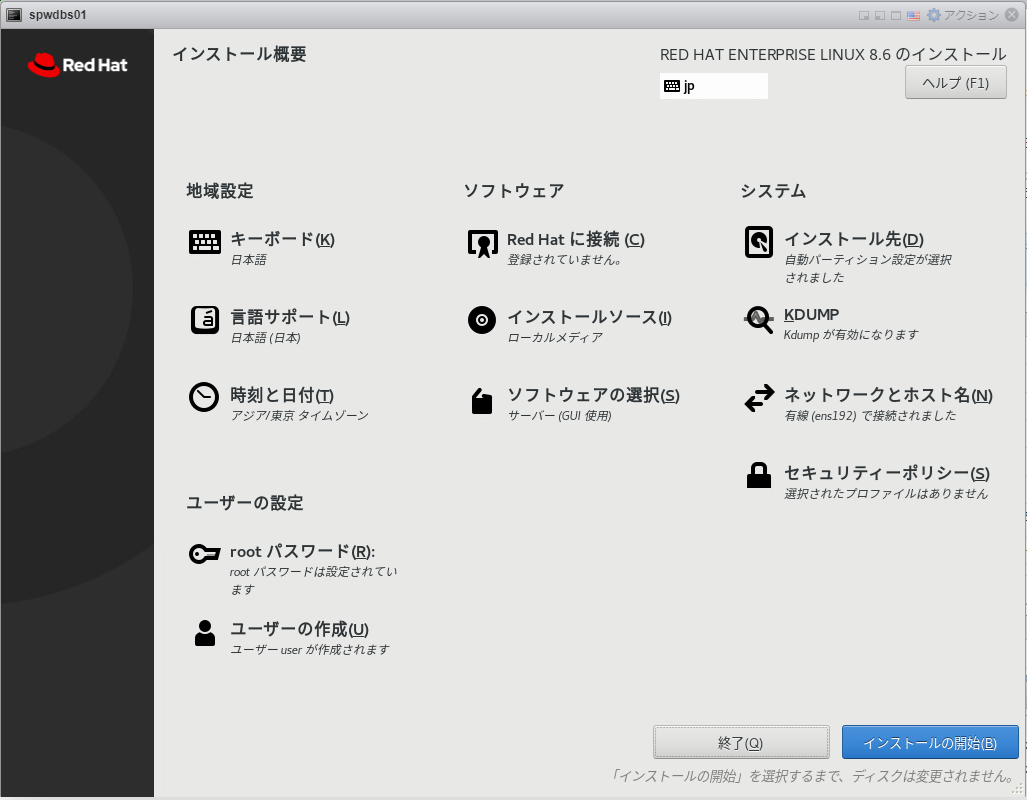
Task: Click the ヘルプ (F1) button
Action: (955, 82)
